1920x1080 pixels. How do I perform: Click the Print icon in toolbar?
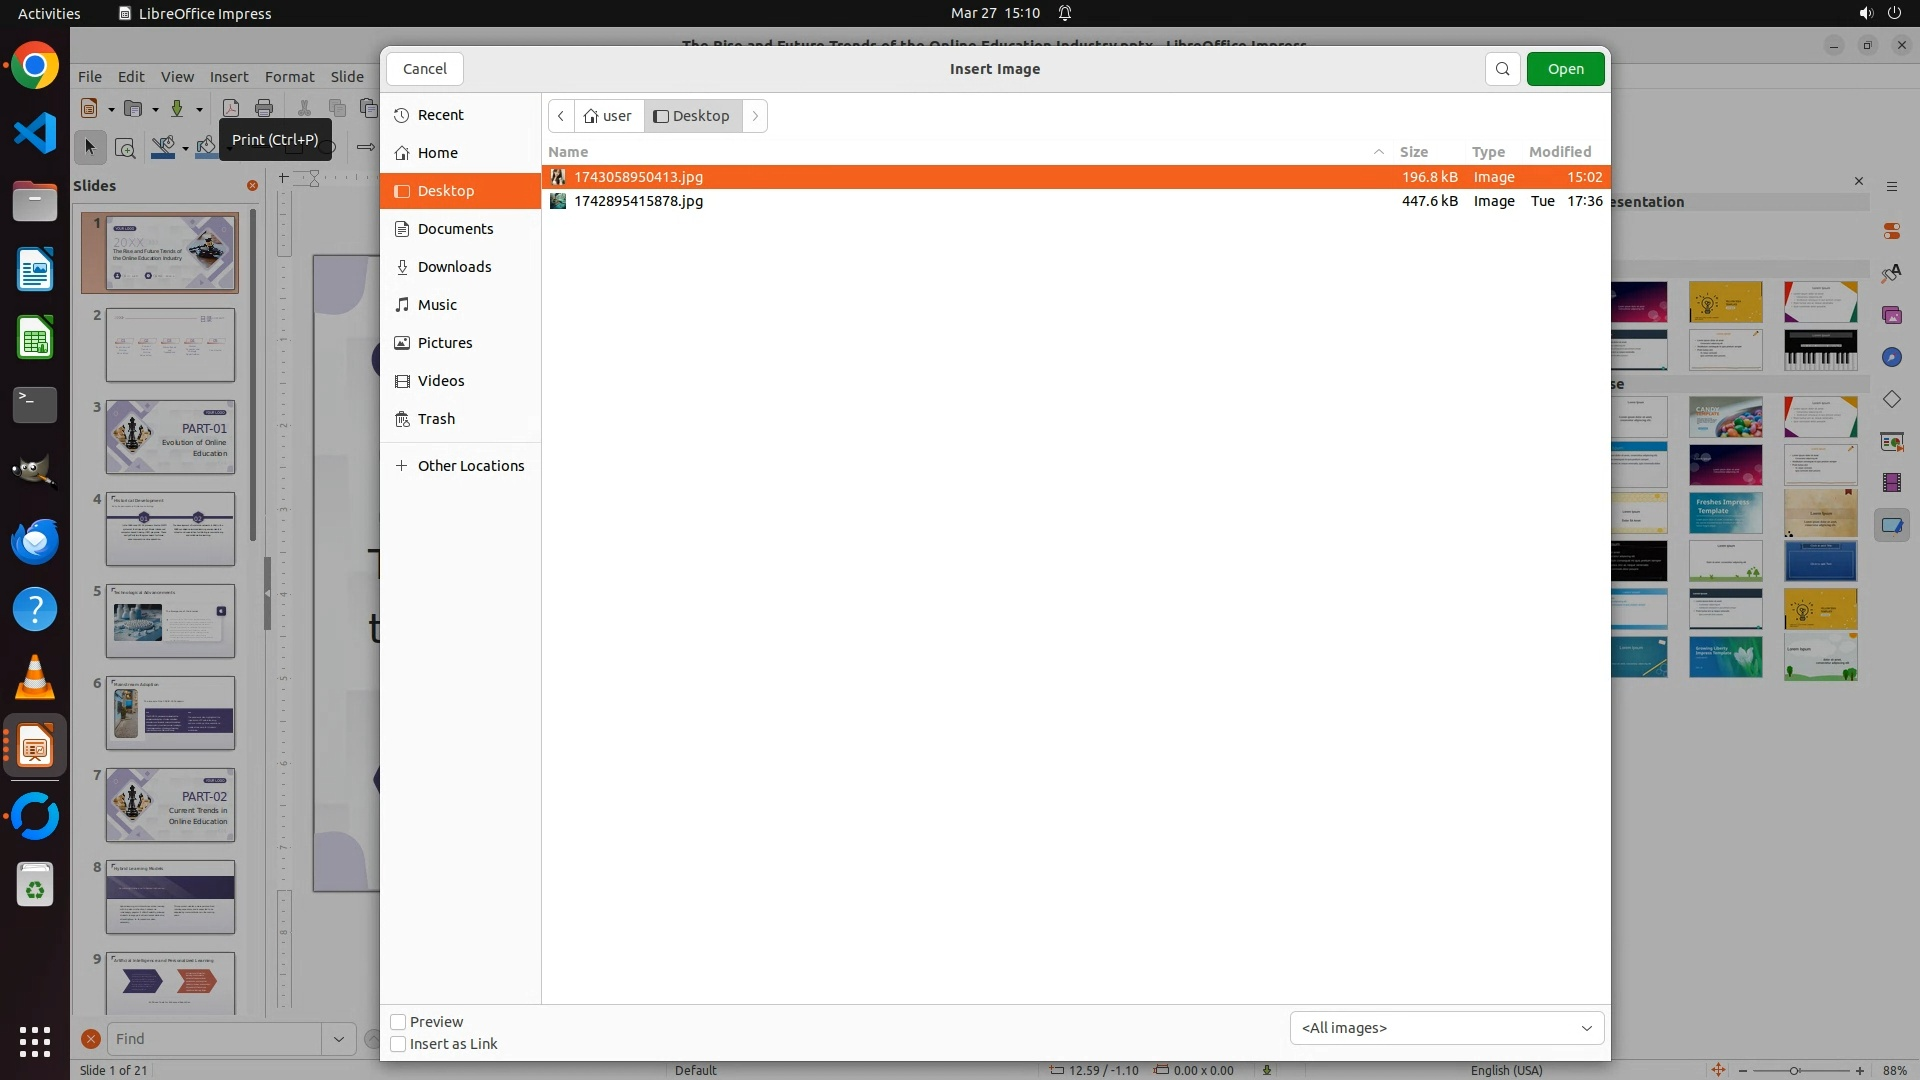[264, 108]
